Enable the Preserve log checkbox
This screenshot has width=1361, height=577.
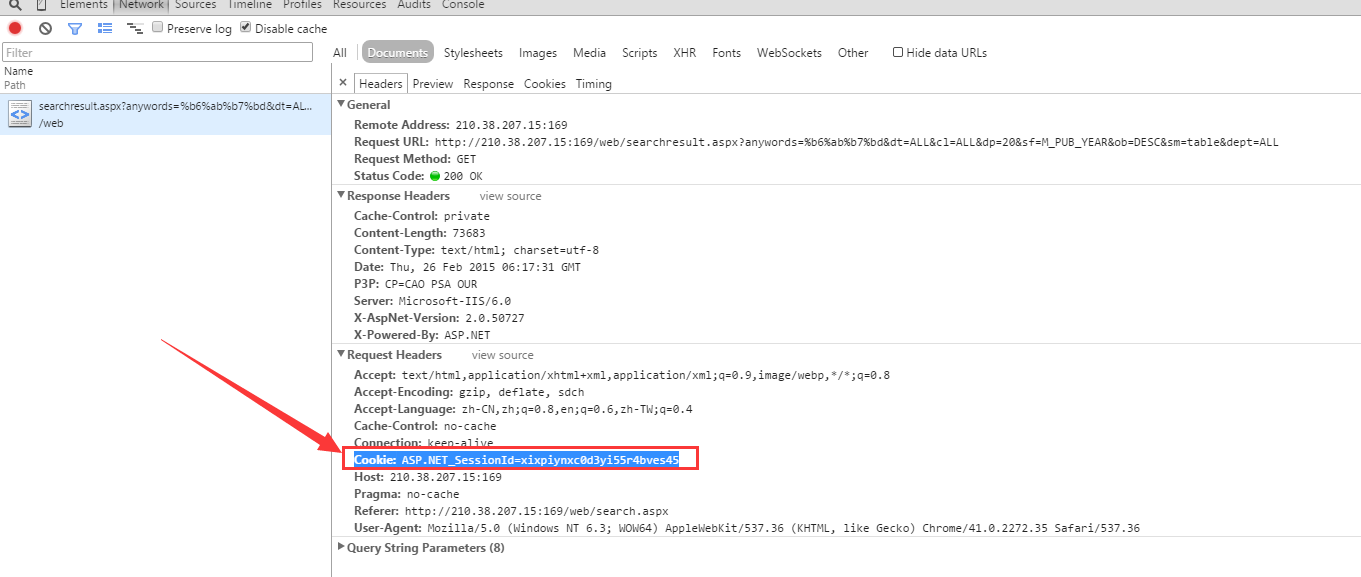point(158,28)
